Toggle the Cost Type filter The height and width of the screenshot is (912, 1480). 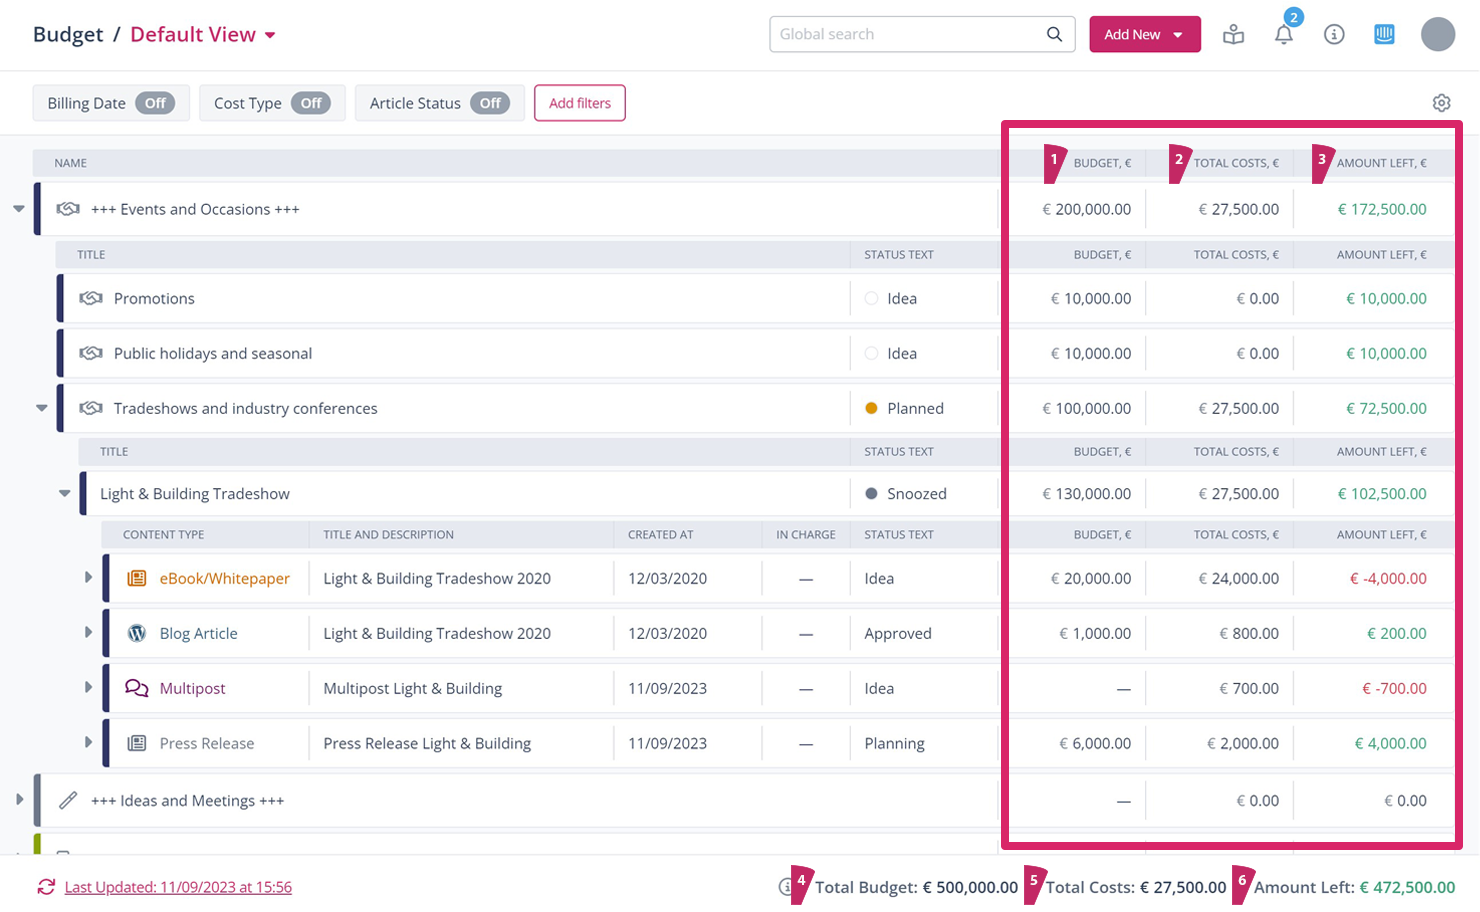point(311,103)
